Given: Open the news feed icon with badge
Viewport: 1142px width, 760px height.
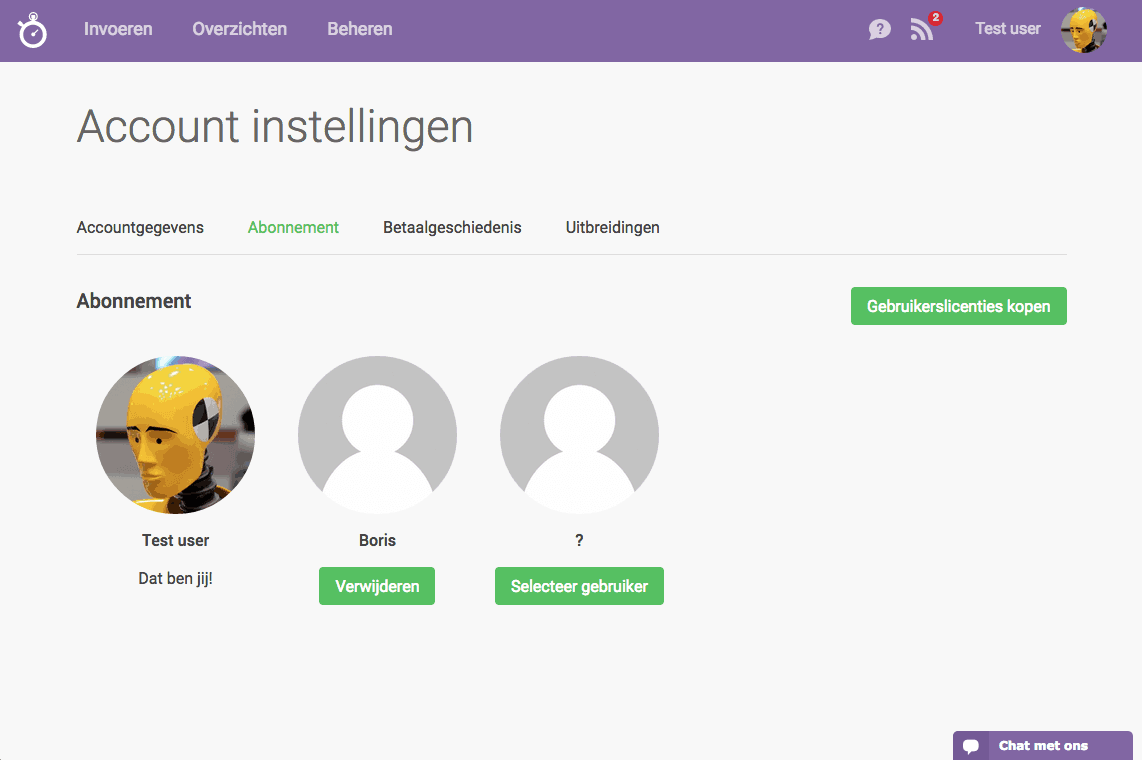Looking at the screenshot, I should coord(924,28).
